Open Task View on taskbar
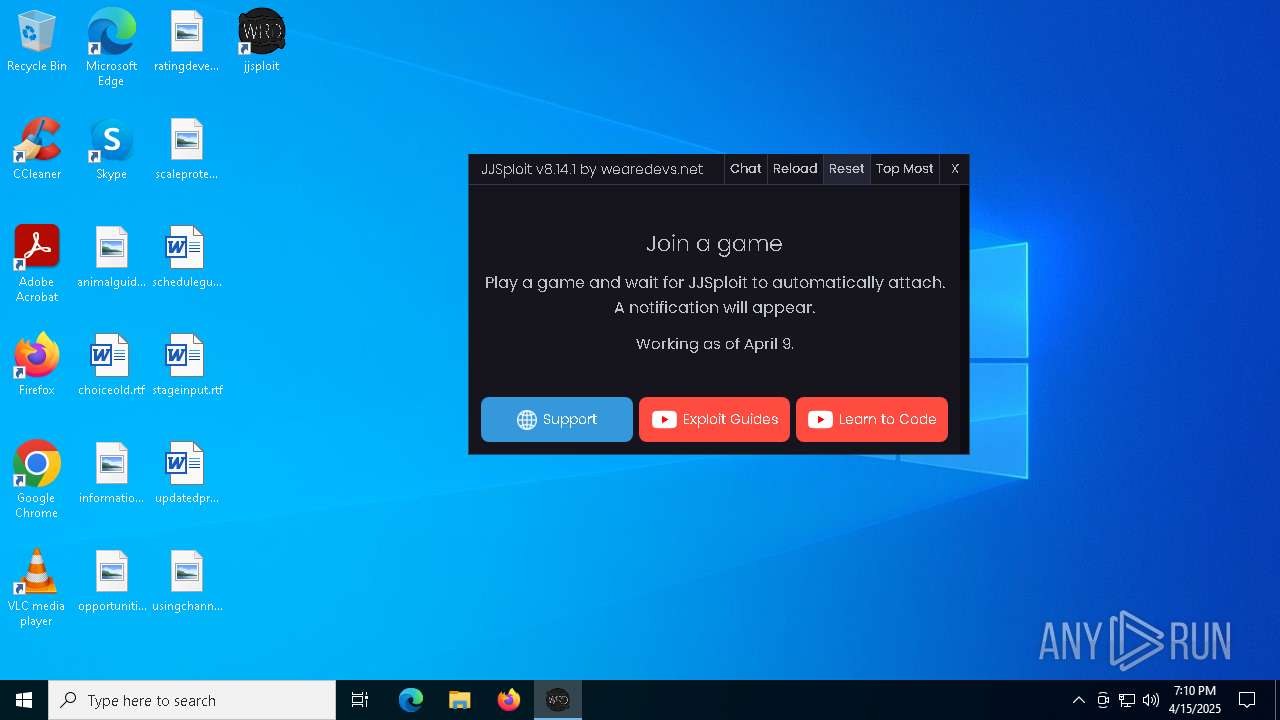Viewport: 1280px width, 720px height. [x=360, y=700]
